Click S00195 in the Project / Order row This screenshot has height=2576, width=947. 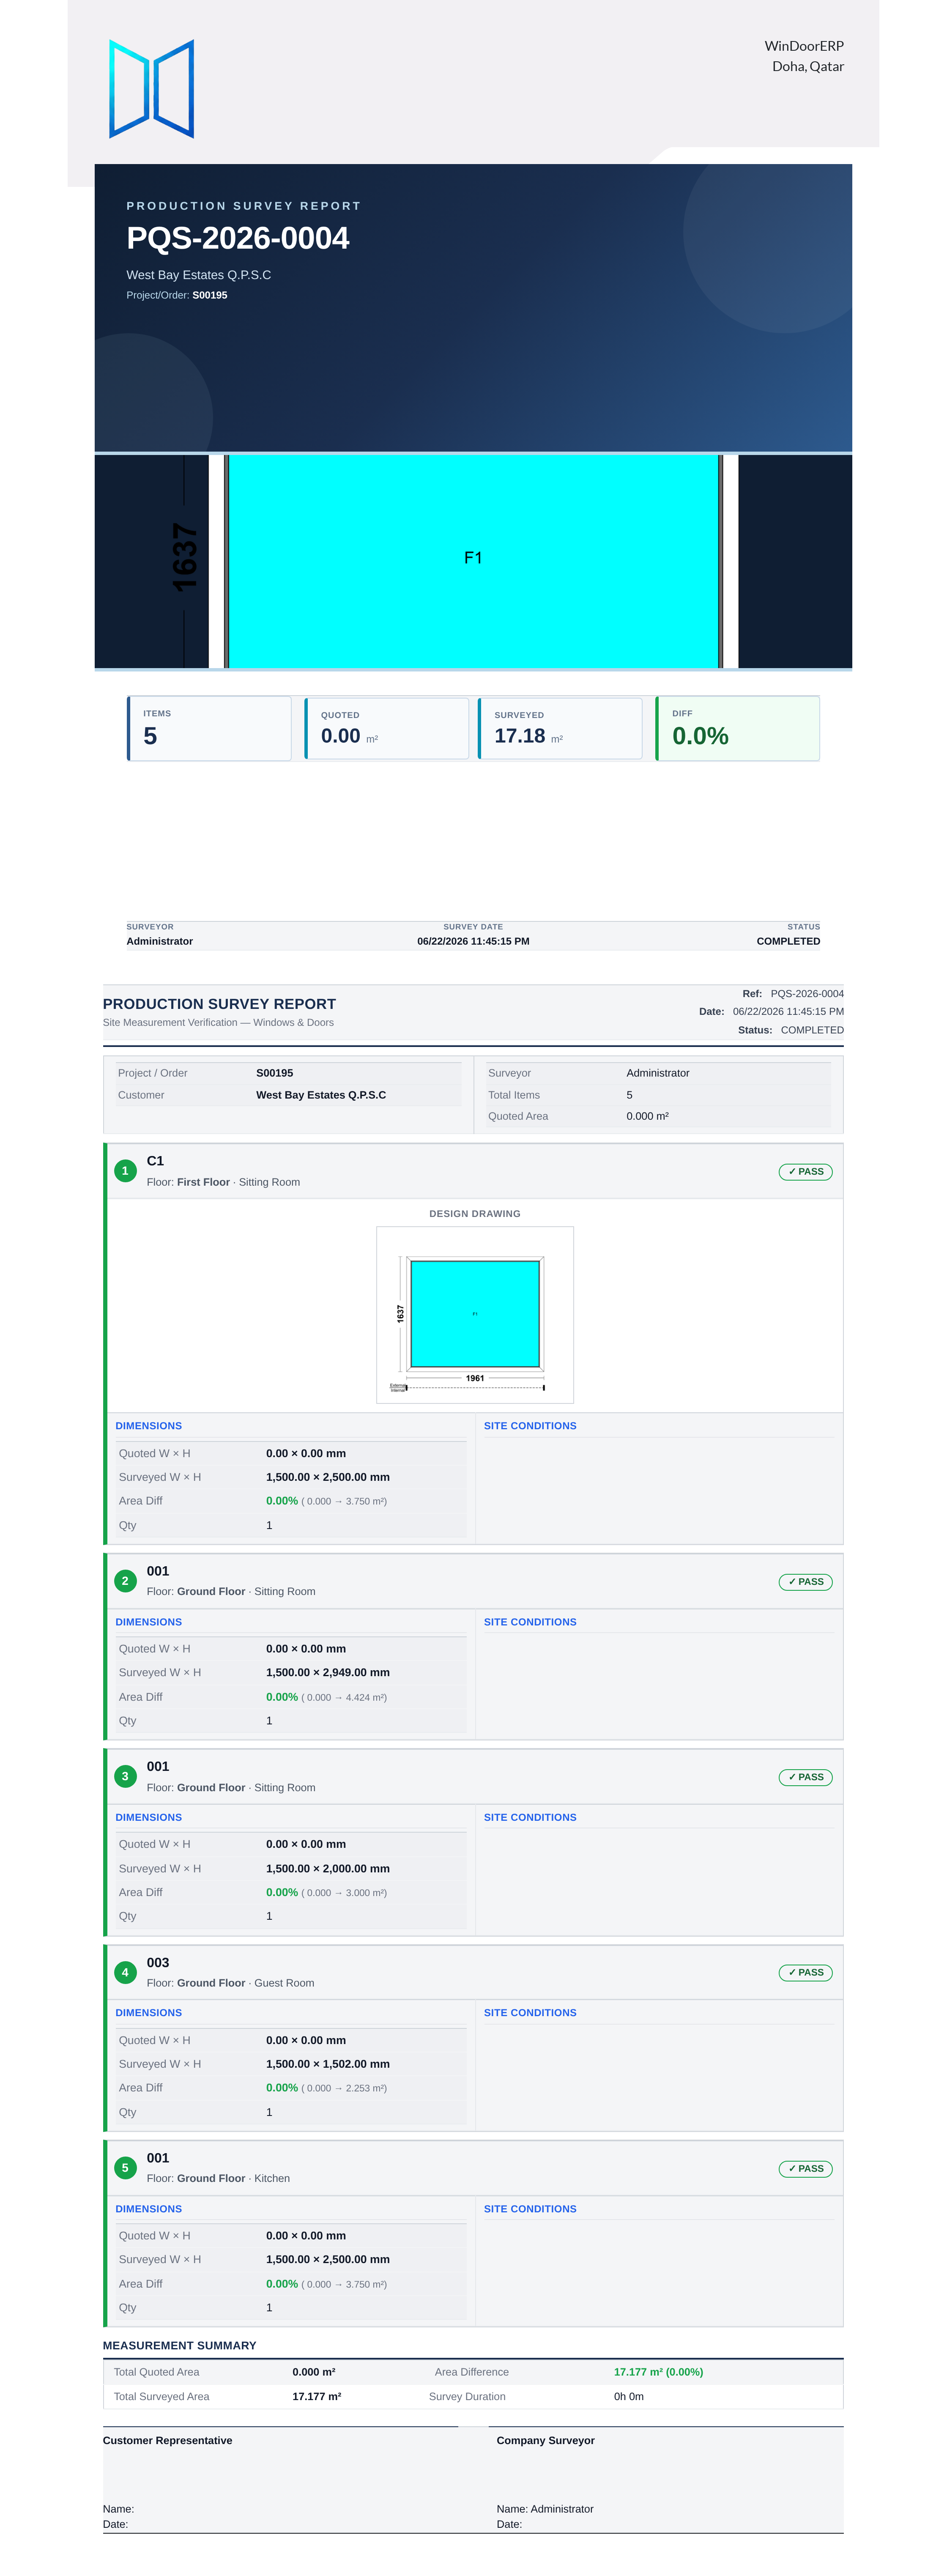pyautogui.click(x=275, y=1073)
